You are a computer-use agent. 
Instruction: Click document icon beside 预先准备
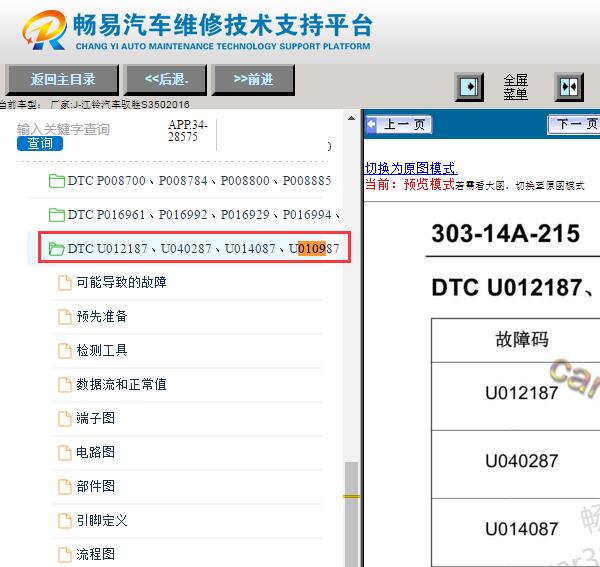pos(65,317)
